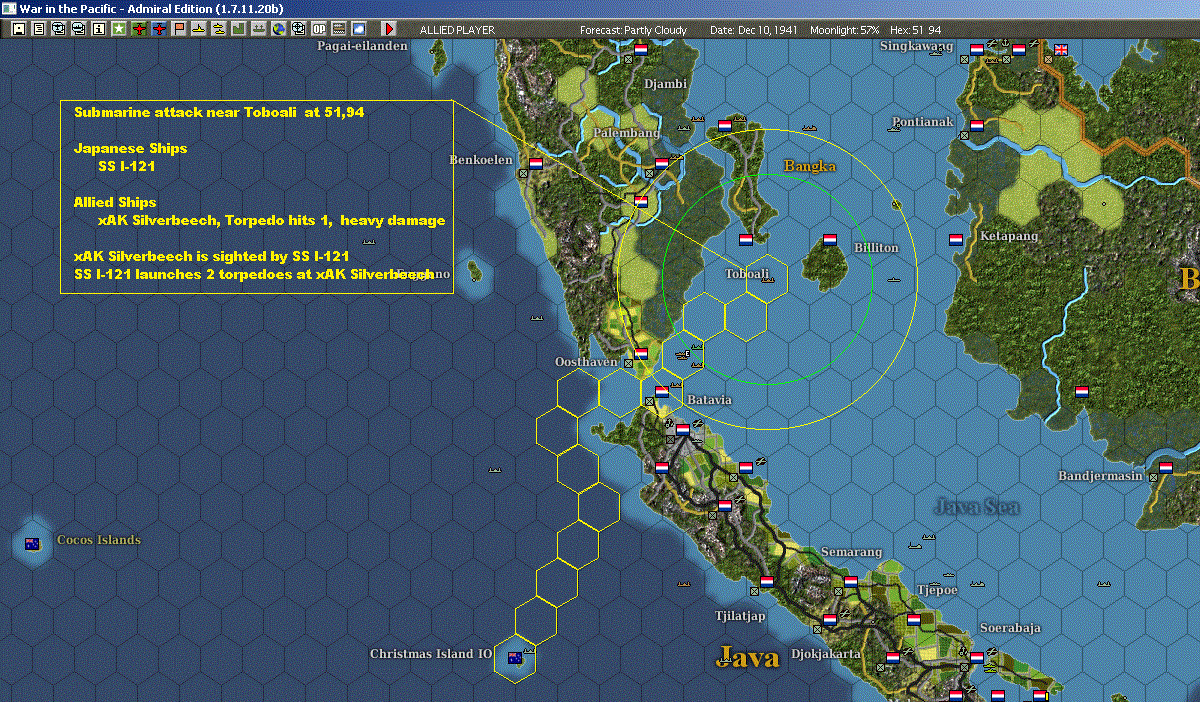This screenshot has width=1200, height=702.
Task: Select the Dutch flag base near Ketapang
Action: coord(955,240)
